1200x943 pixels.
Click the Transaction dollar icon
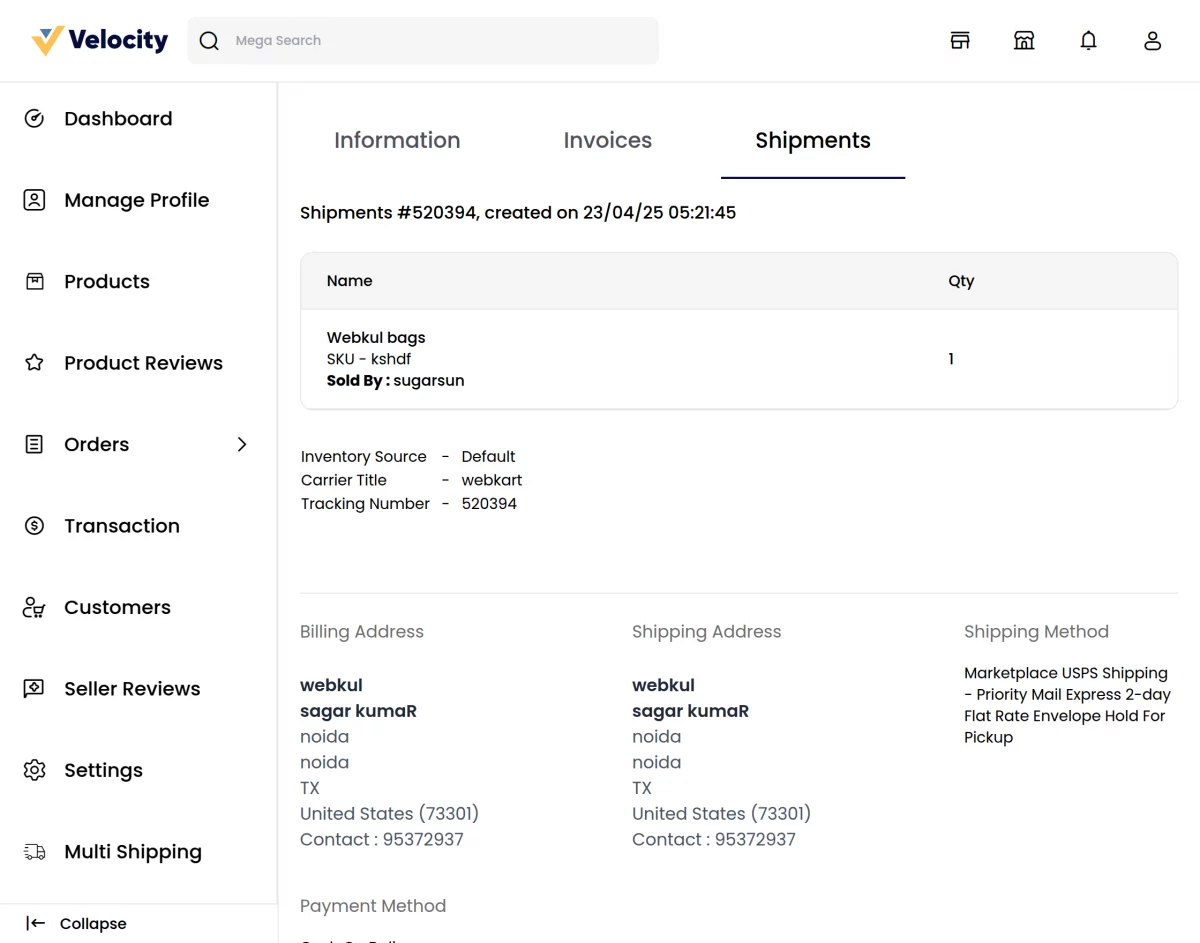point(34,525)
